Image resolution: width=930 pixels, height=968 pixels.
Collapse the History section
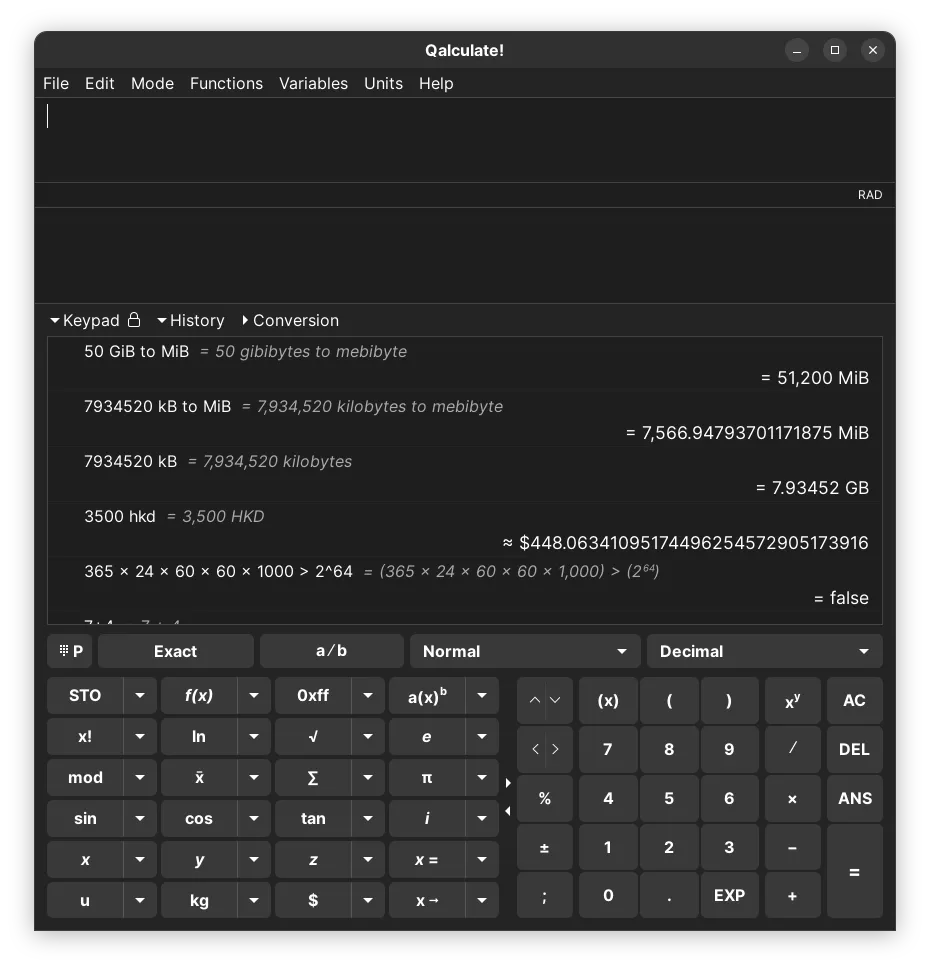tap(191, 320)
